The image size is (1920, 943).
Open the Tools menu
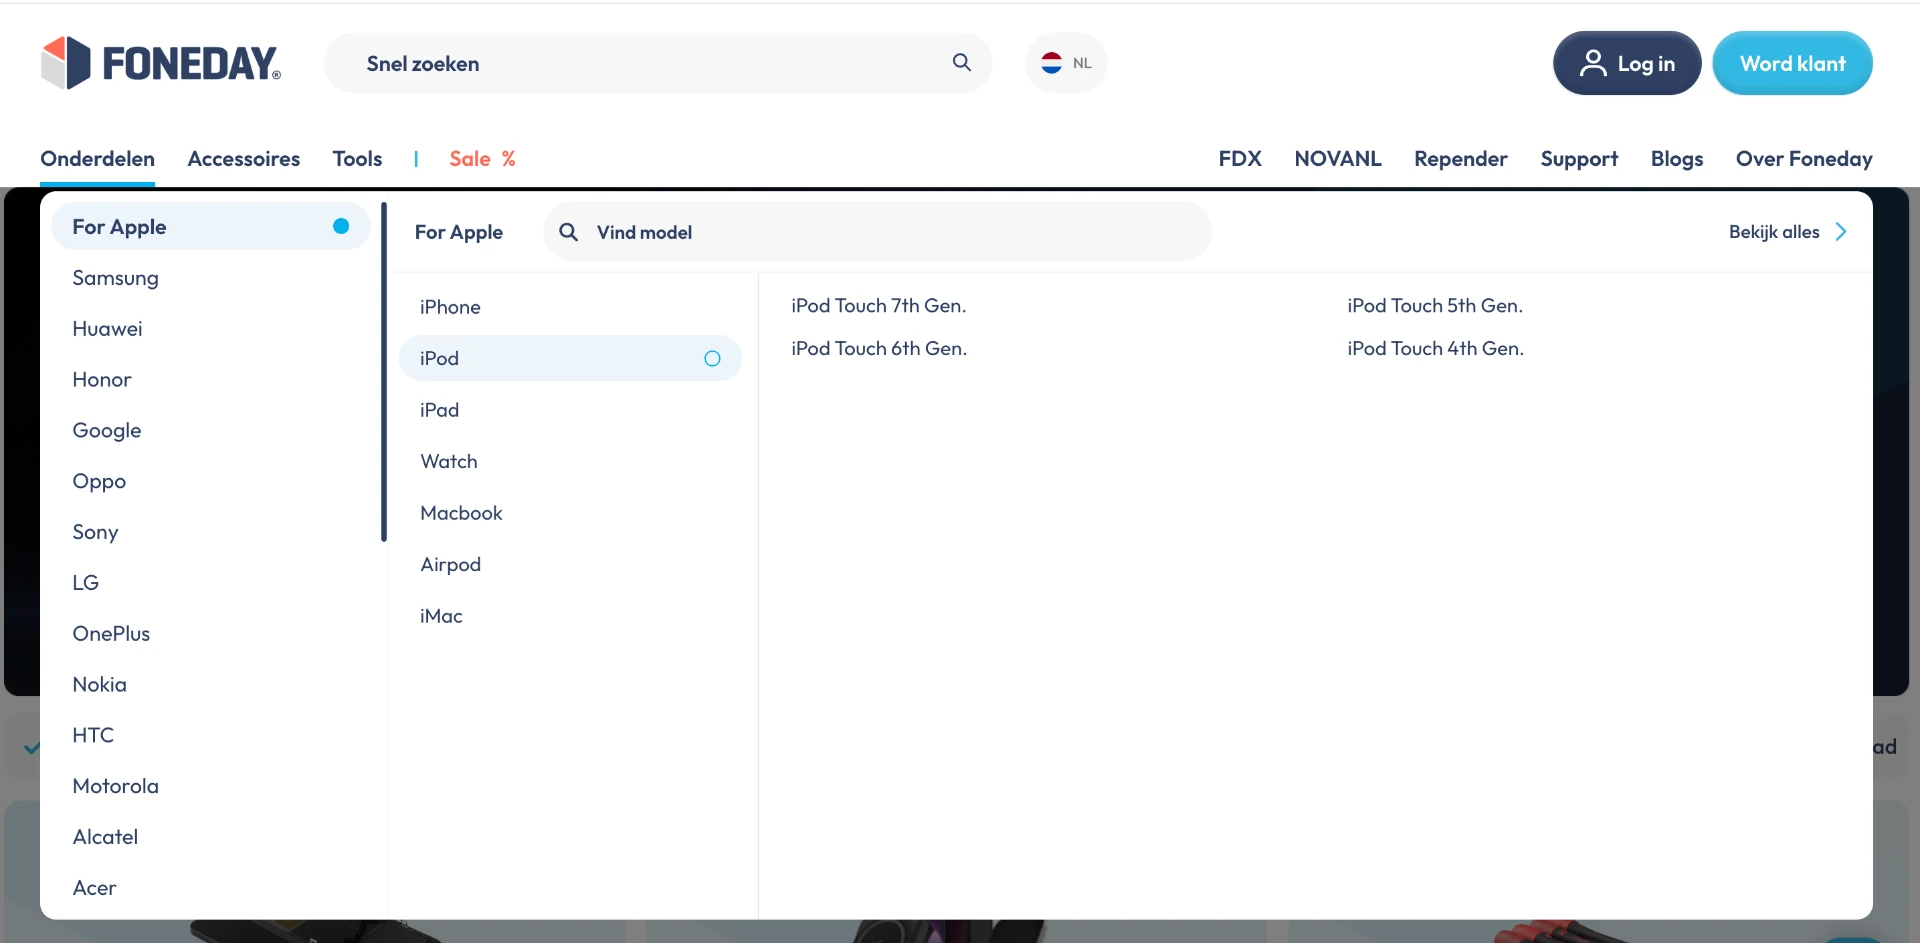(x=357, y=159)
